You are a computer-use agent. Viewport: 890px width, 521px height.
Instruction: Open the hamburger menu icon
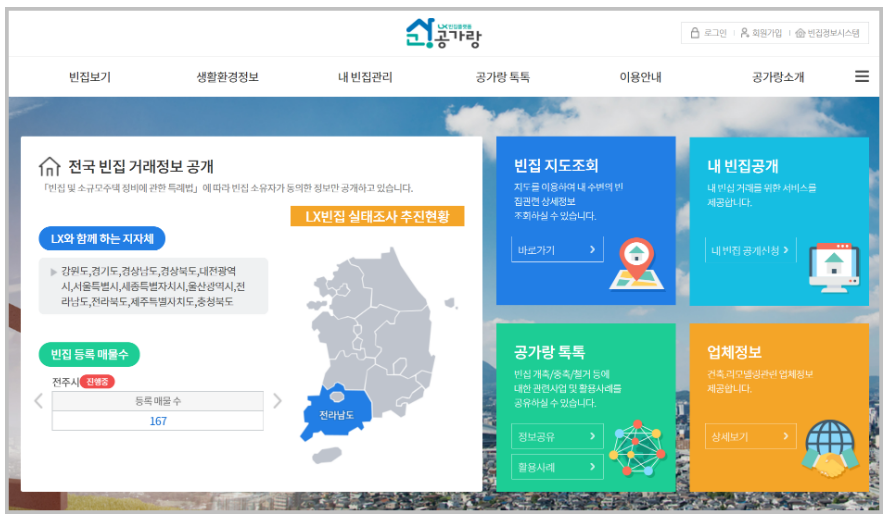pyautogui.click(x=862, y=76)
